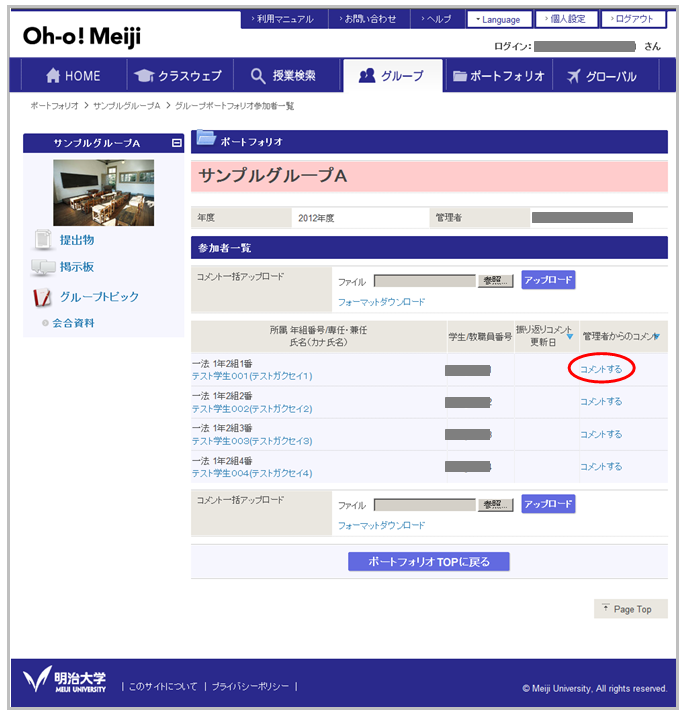
Task: Click the 提出物 document icon in sidebar
Action: 43,239
